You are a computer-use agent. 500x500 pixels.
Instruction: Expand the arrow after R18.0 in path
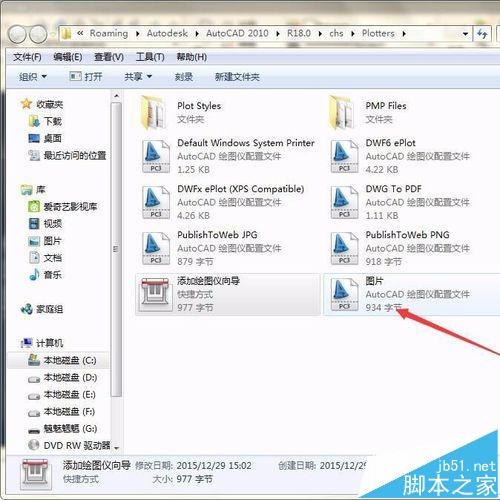pyautogui.click(x=320, y=34)
